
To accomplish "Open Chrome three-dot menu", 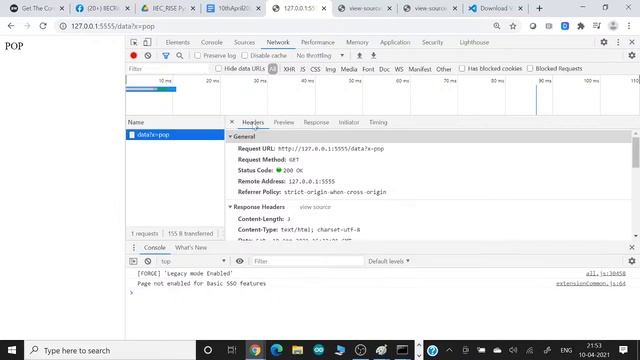I will [629, 26].
